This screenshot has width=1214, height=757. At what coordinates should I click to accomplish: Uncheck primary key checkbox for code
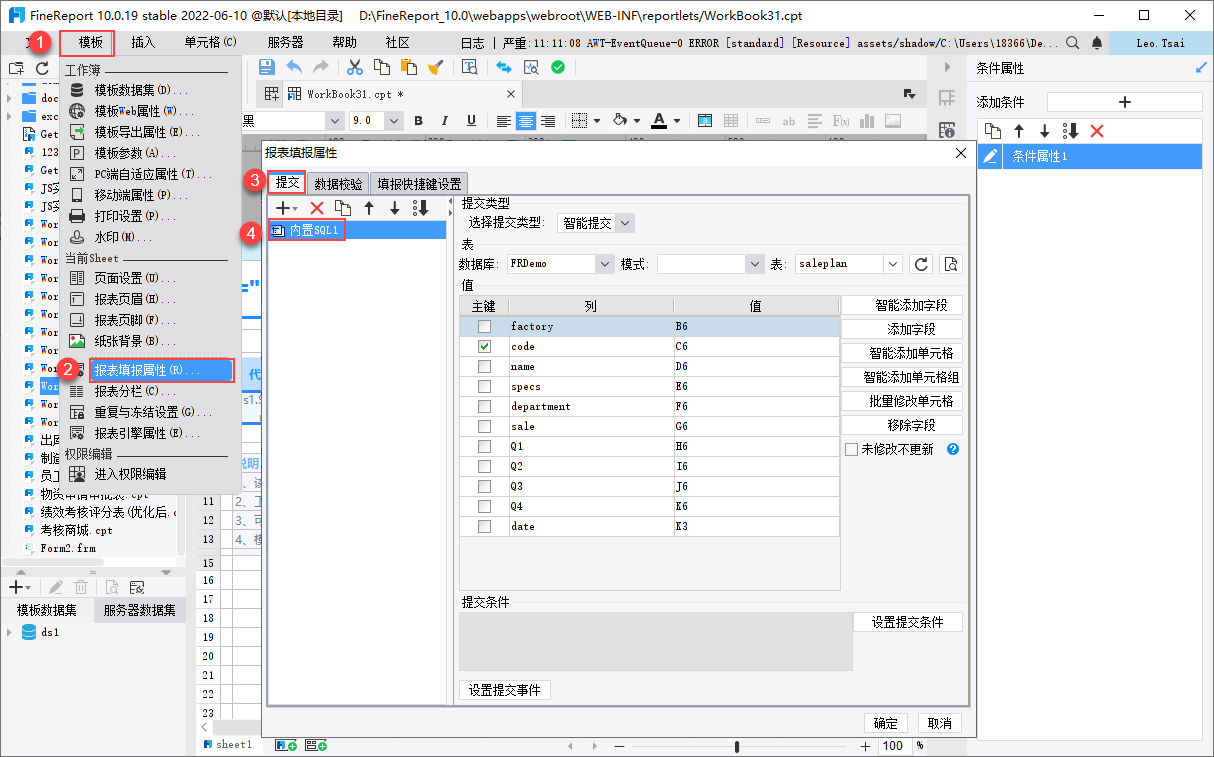click(485, 346)
